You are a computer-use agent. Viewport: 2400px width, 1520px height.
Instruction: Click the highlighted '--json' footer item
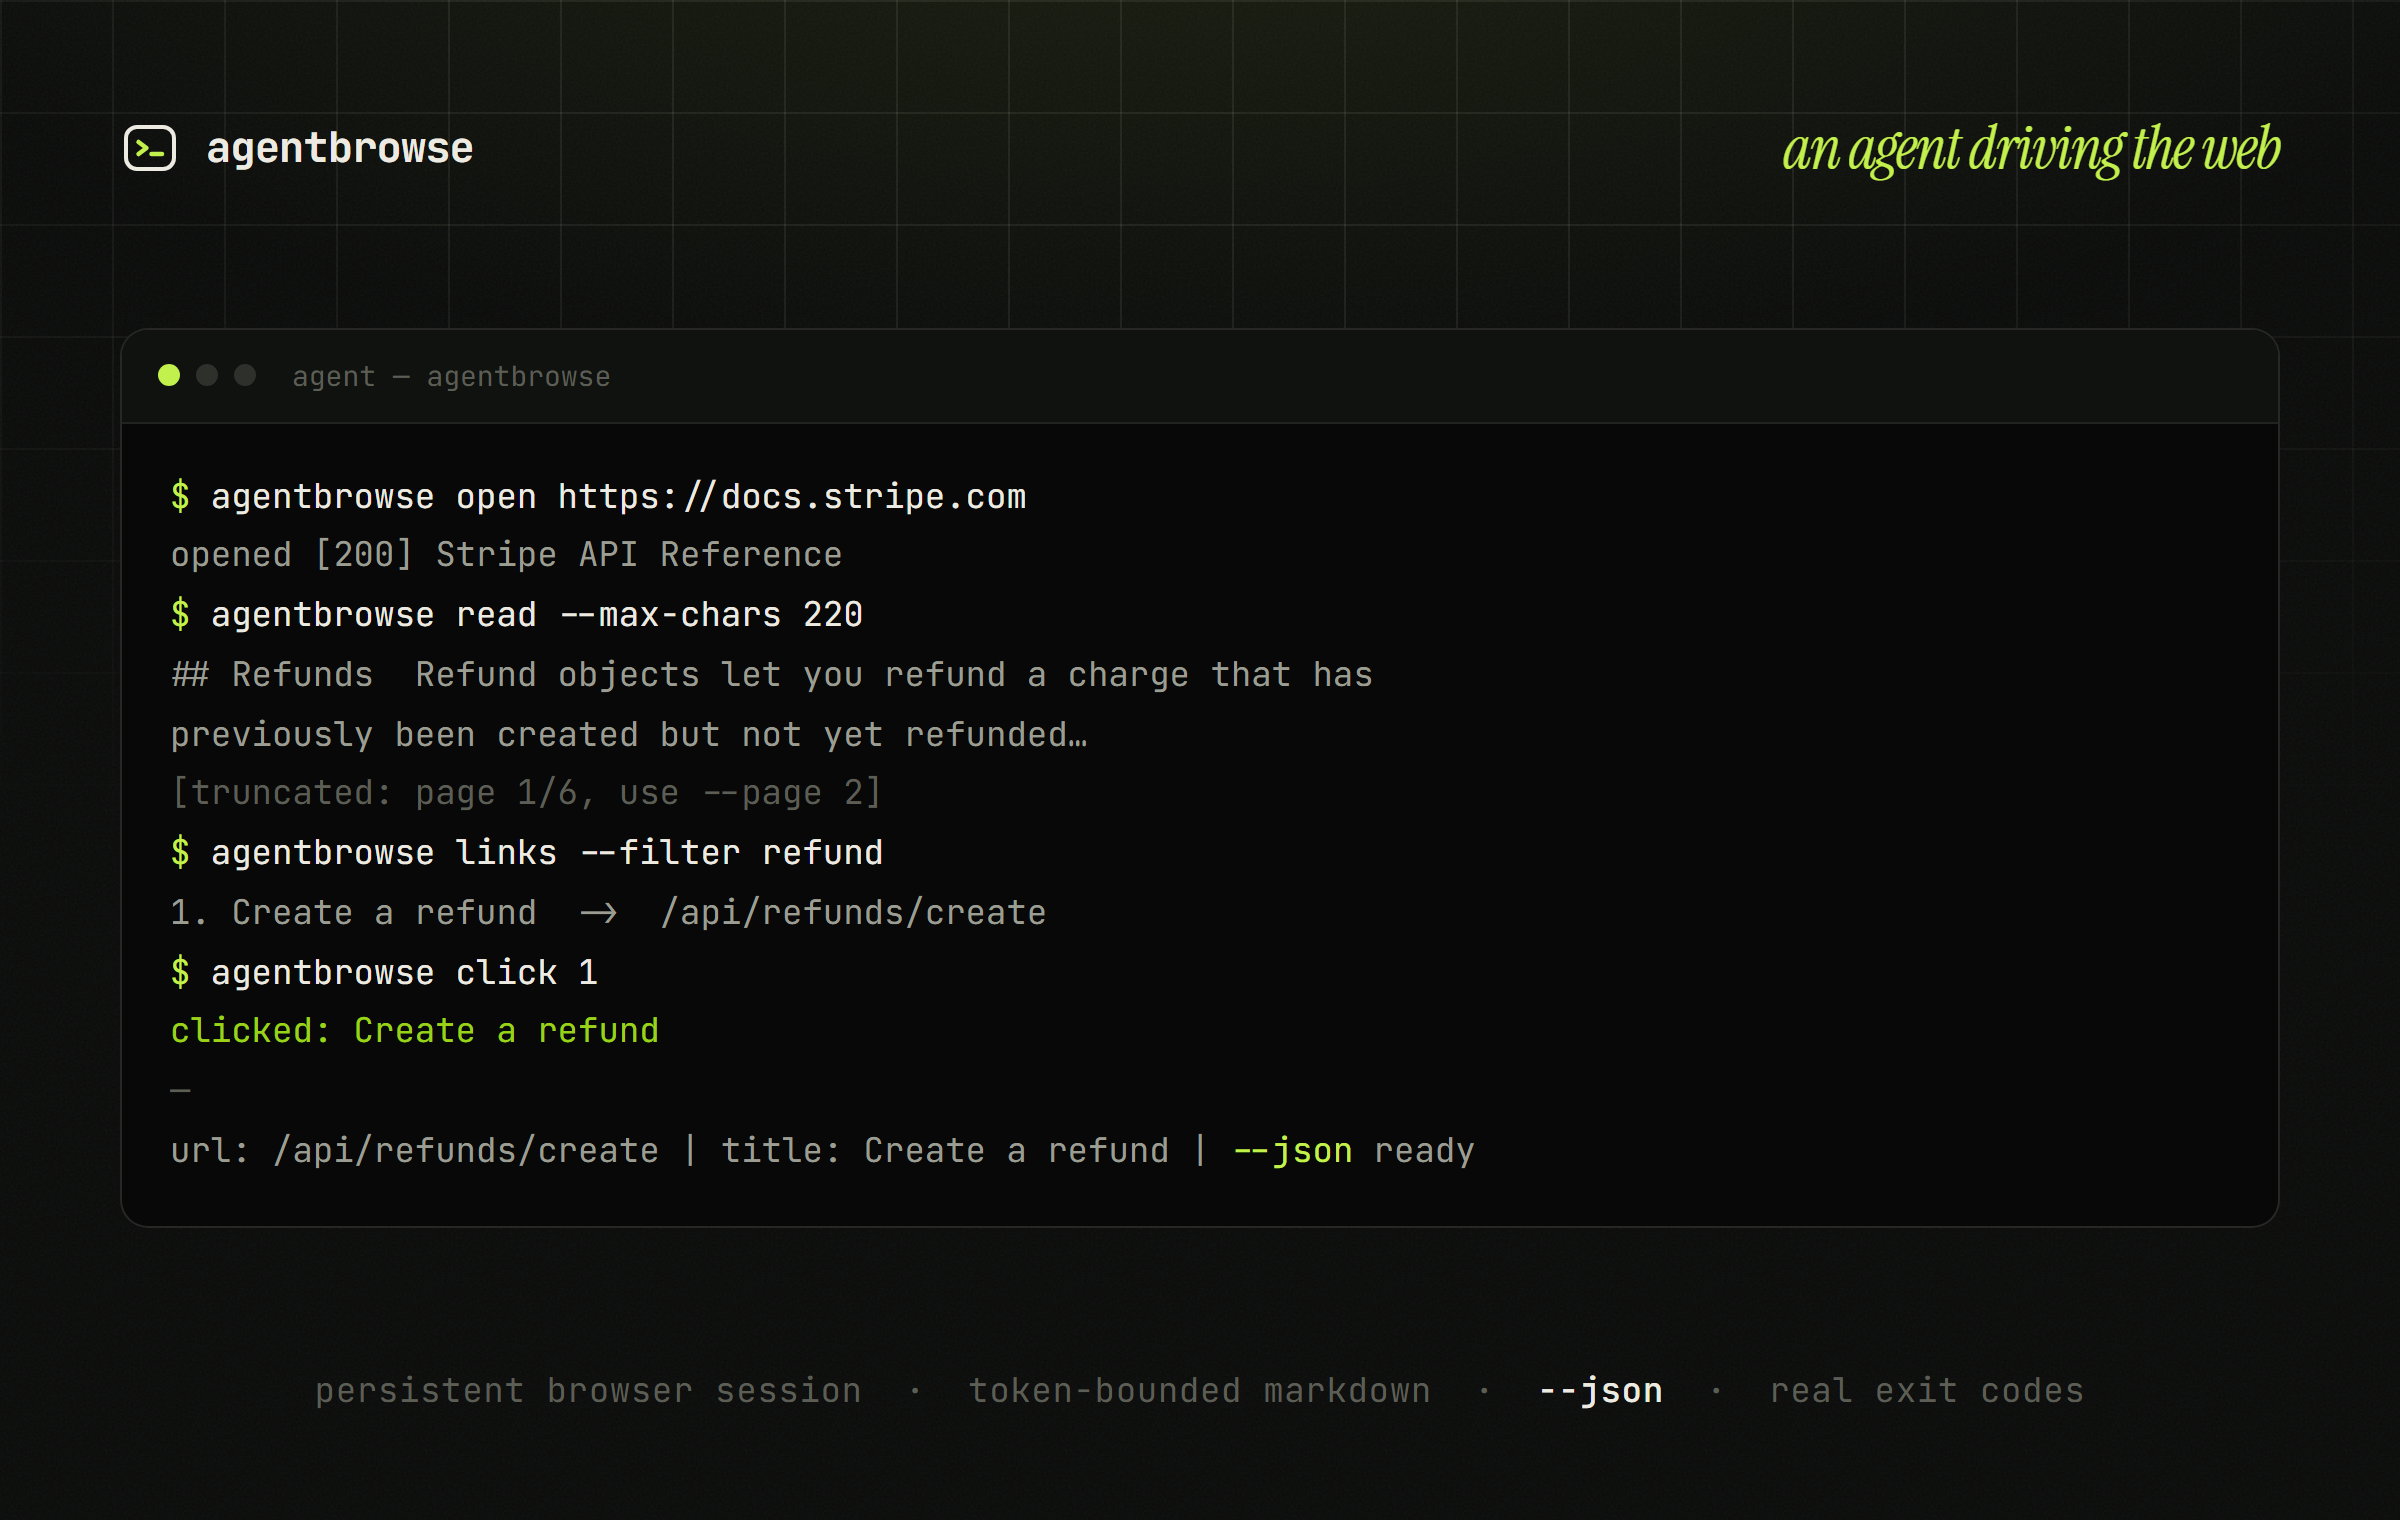click(x=1601, y=1391)
